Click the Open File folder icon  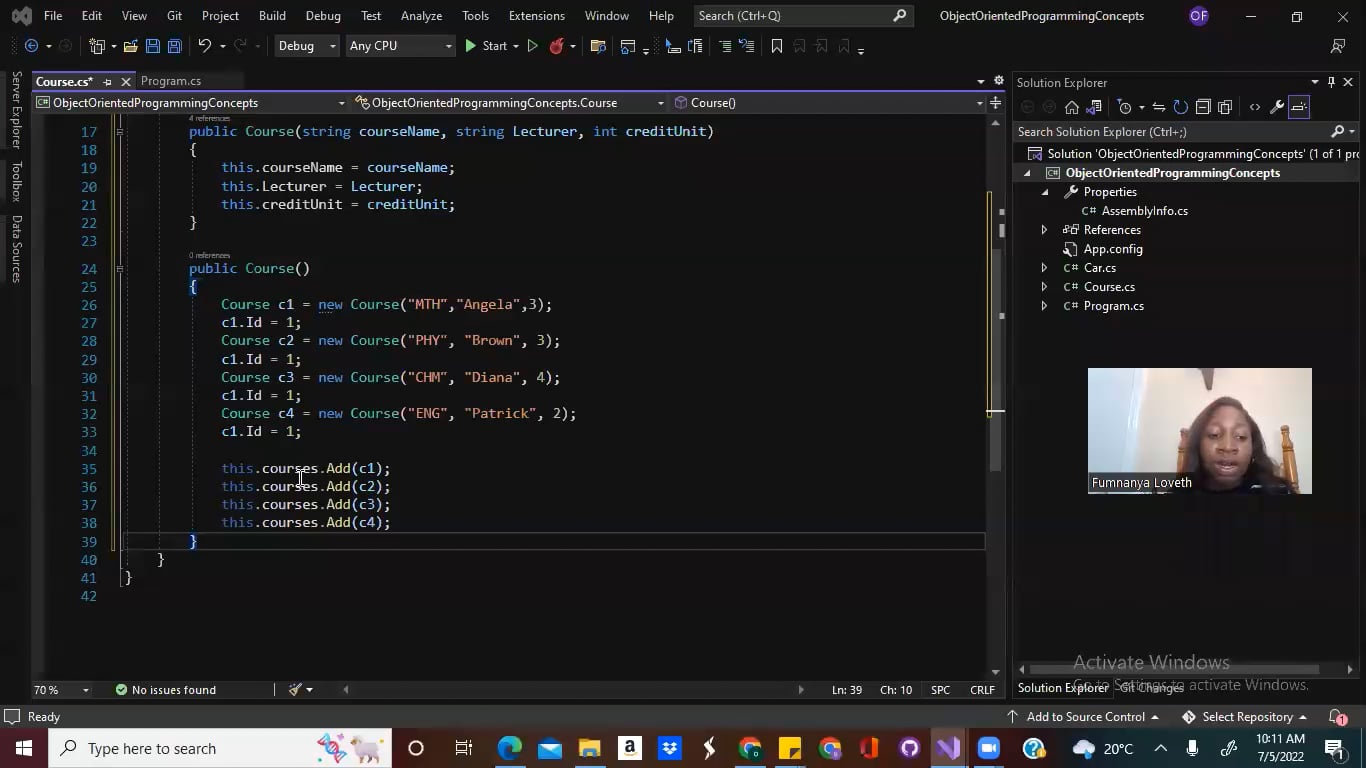point(130,46)
